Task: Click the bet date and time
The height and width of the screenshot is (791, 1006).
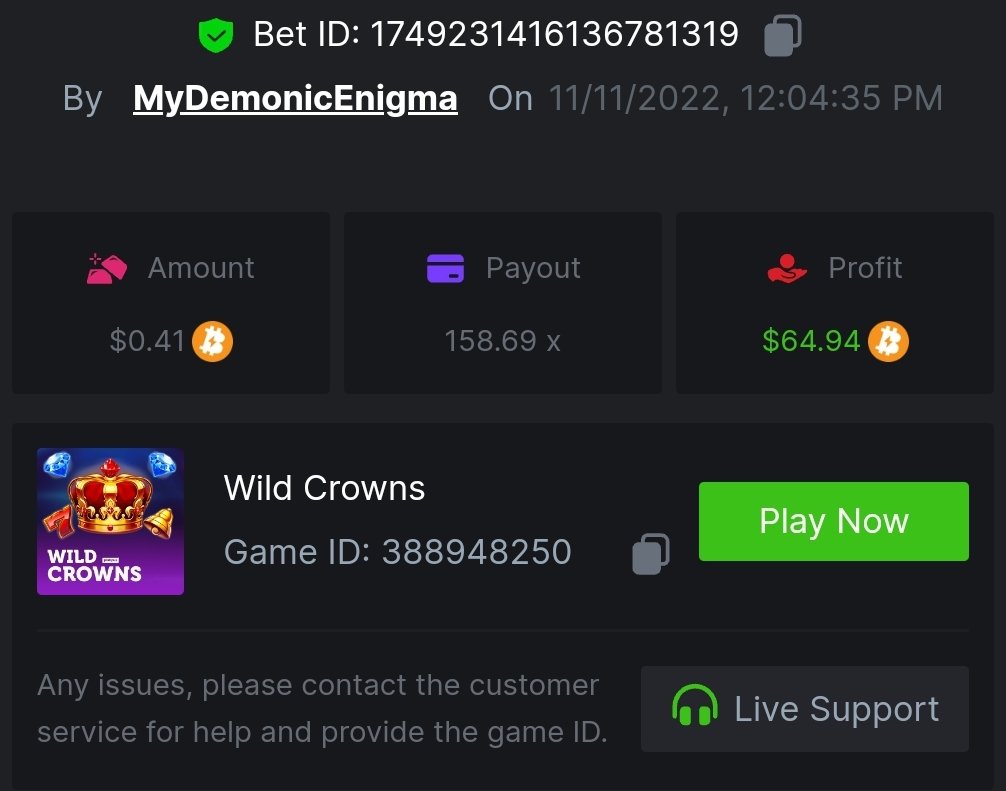Action: [x=745, y=98]
